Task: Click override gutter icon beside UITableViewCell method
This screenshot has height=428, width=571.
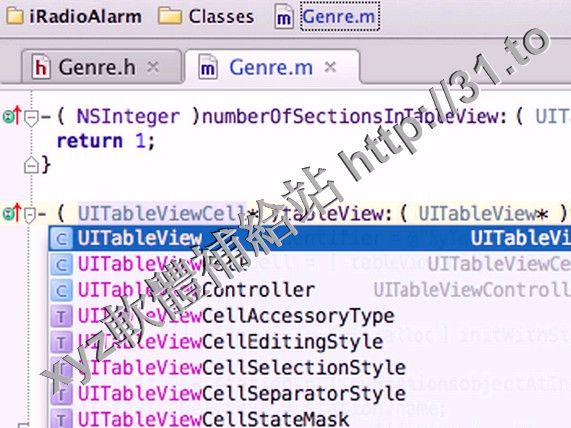Action: click(x=12, y=213)
